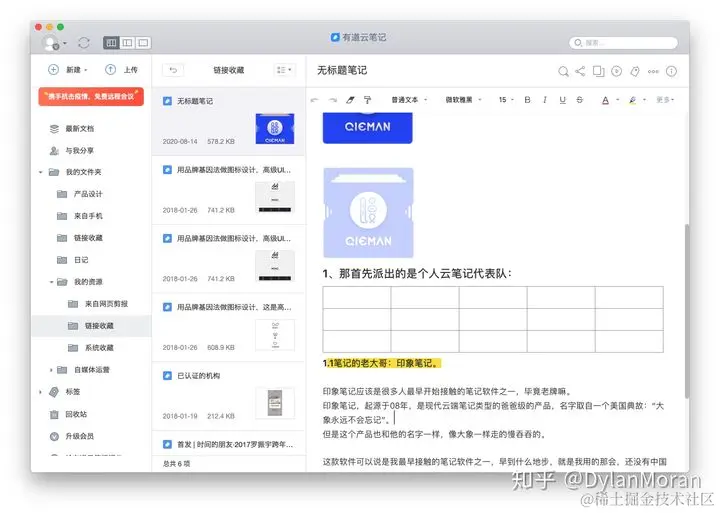The image size is (720, 513).
Task: Apply the font color A button
Action: click(x=606, y=100)
